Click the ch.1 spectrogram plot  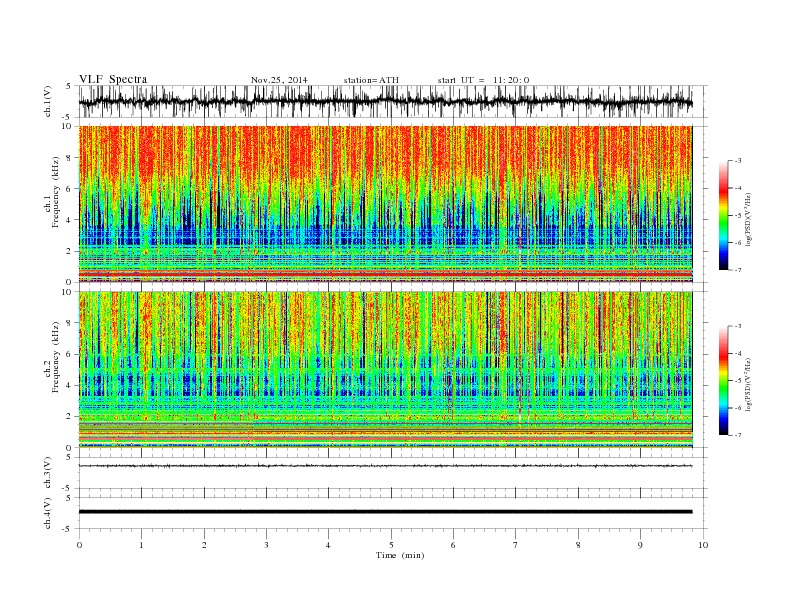[x=385, y=204]
